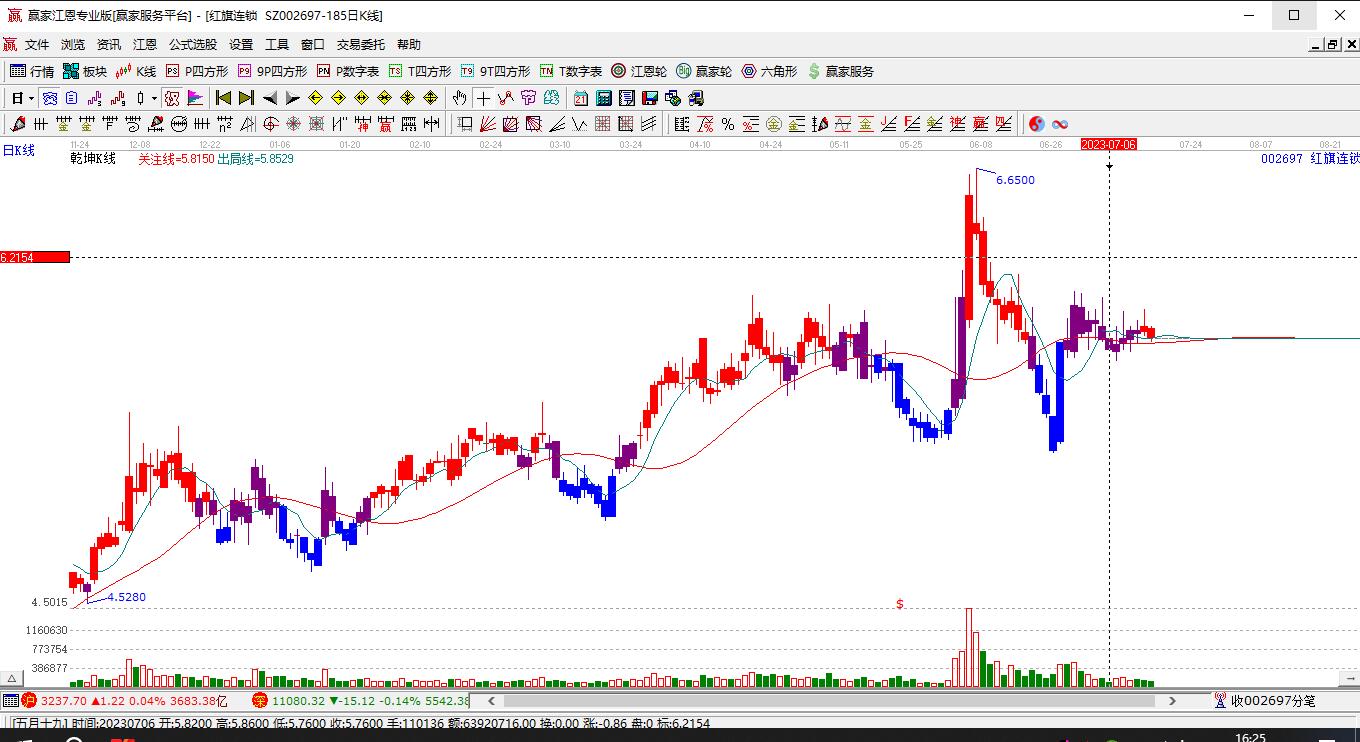Select the red fan lines drawing tool

(x=488, y=124)
